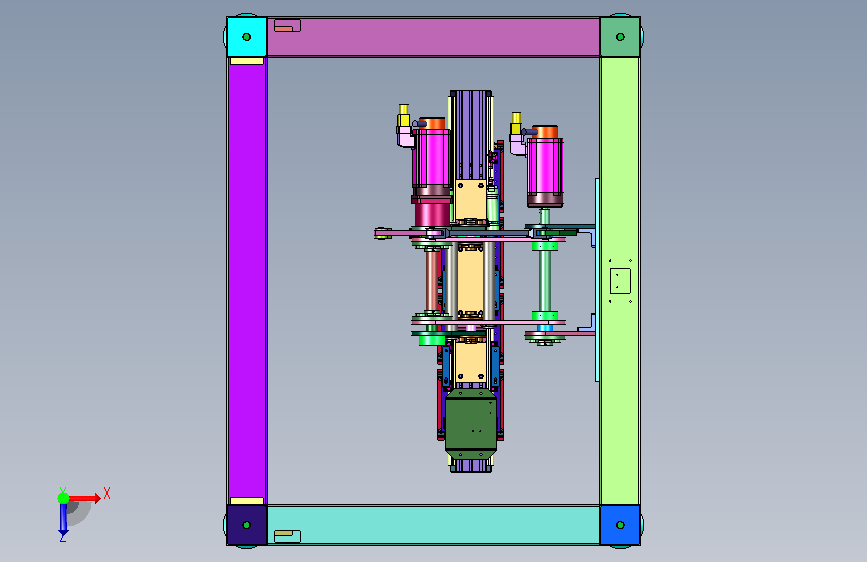867x562 pixels.
Task: Click the orange cap on left motor
Action: pos(432,123)
